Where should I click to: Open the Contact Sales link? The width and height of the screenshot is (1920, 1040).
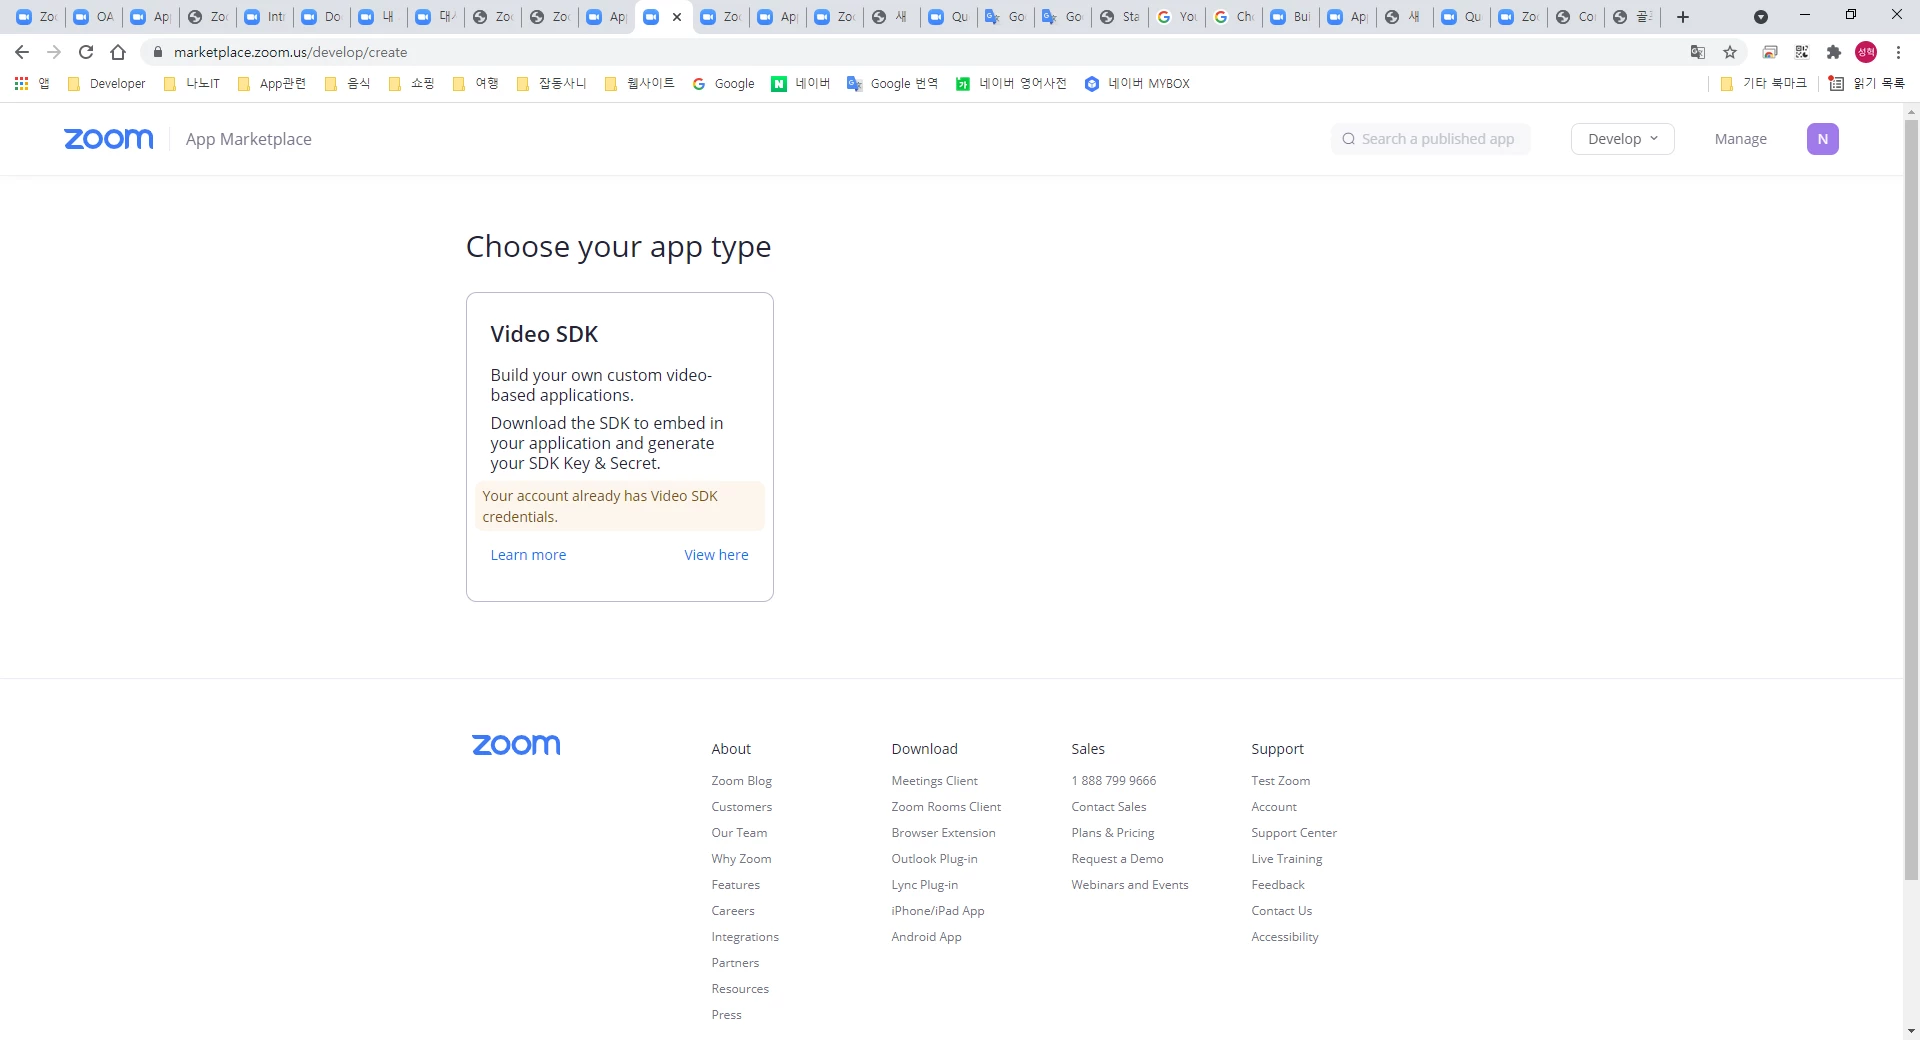pyautogui.click(x=1108, y=807)
